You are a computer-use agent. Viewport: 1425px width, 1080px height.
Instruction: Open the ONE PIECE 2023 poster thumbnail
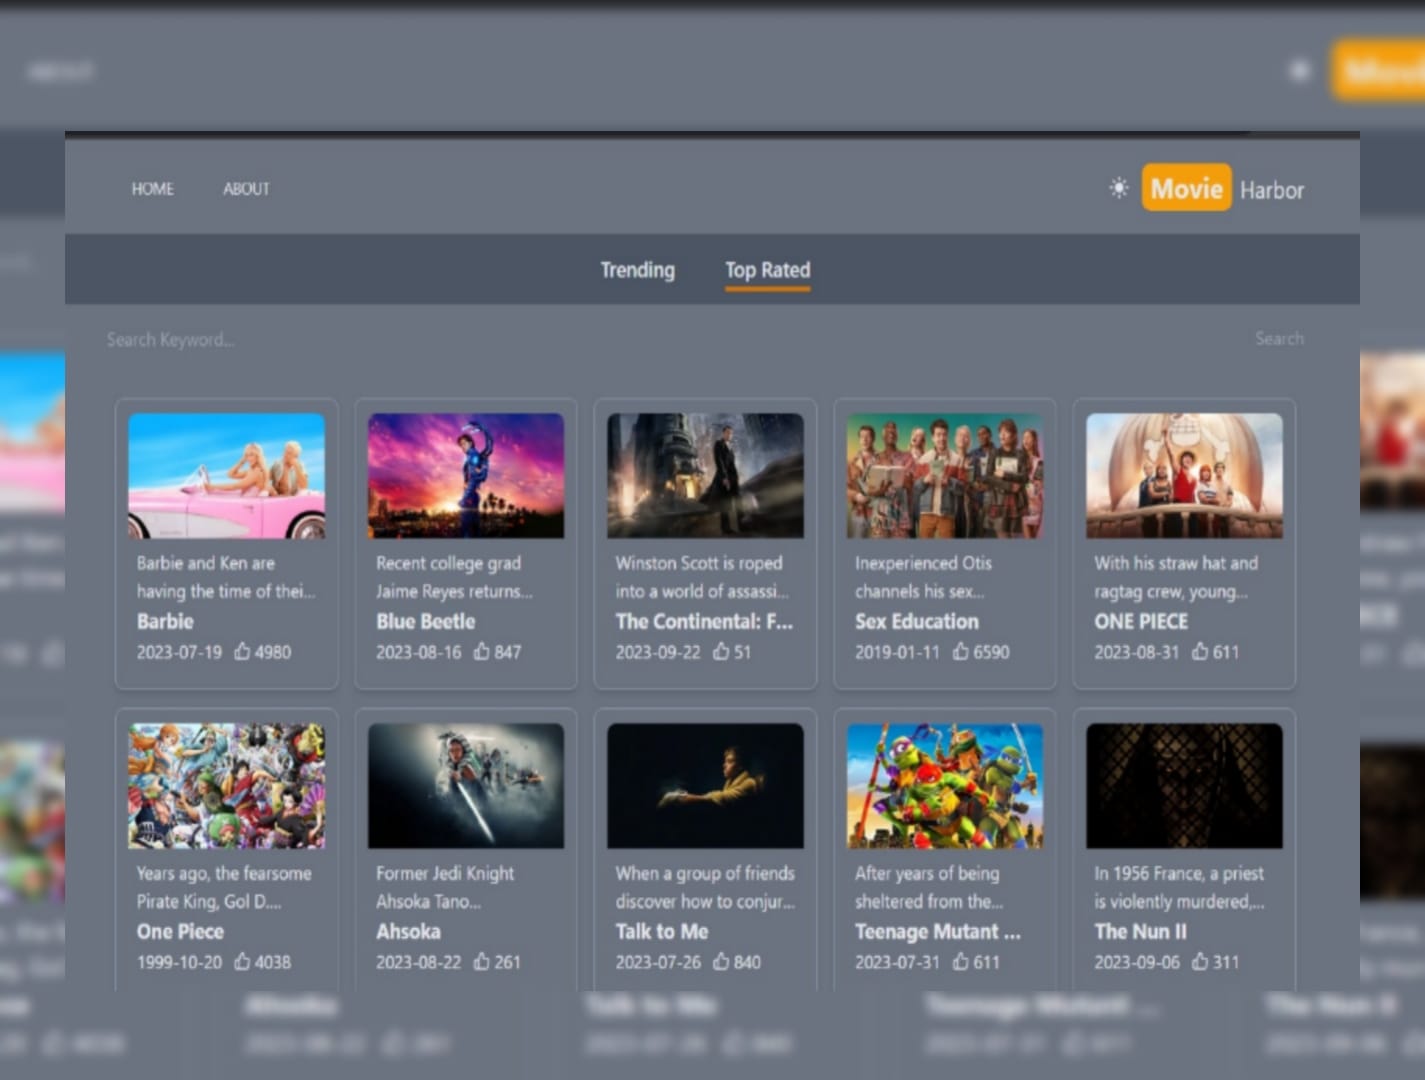pos(1184,476)
